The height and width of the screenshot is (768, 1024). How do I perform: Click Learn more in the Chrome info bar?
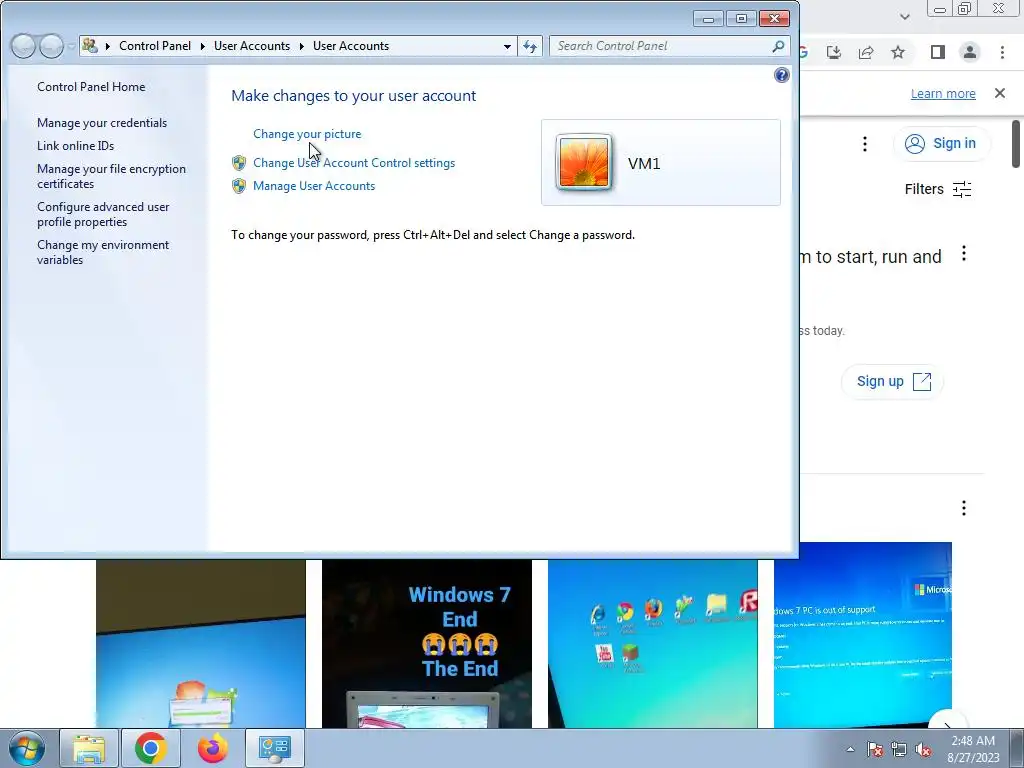943,93
